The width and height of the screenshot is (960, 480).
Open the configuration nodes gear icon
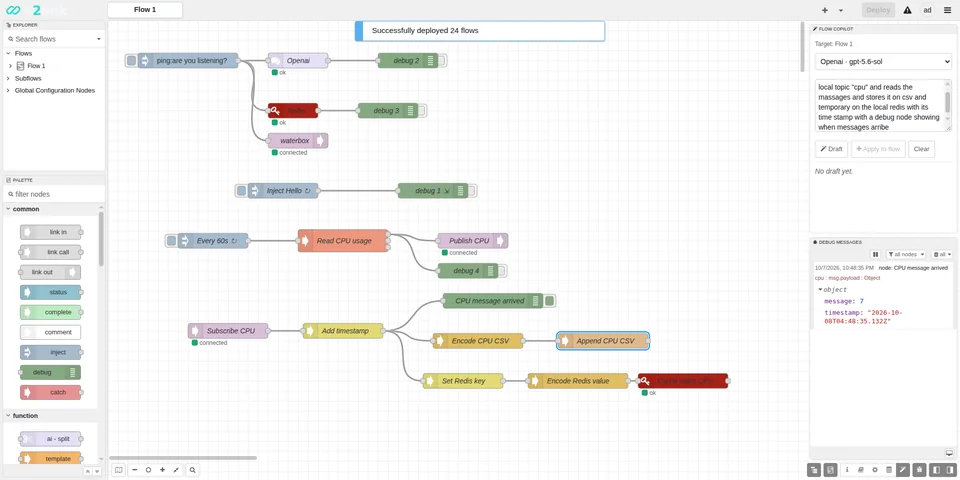click(x=875, y=470)
